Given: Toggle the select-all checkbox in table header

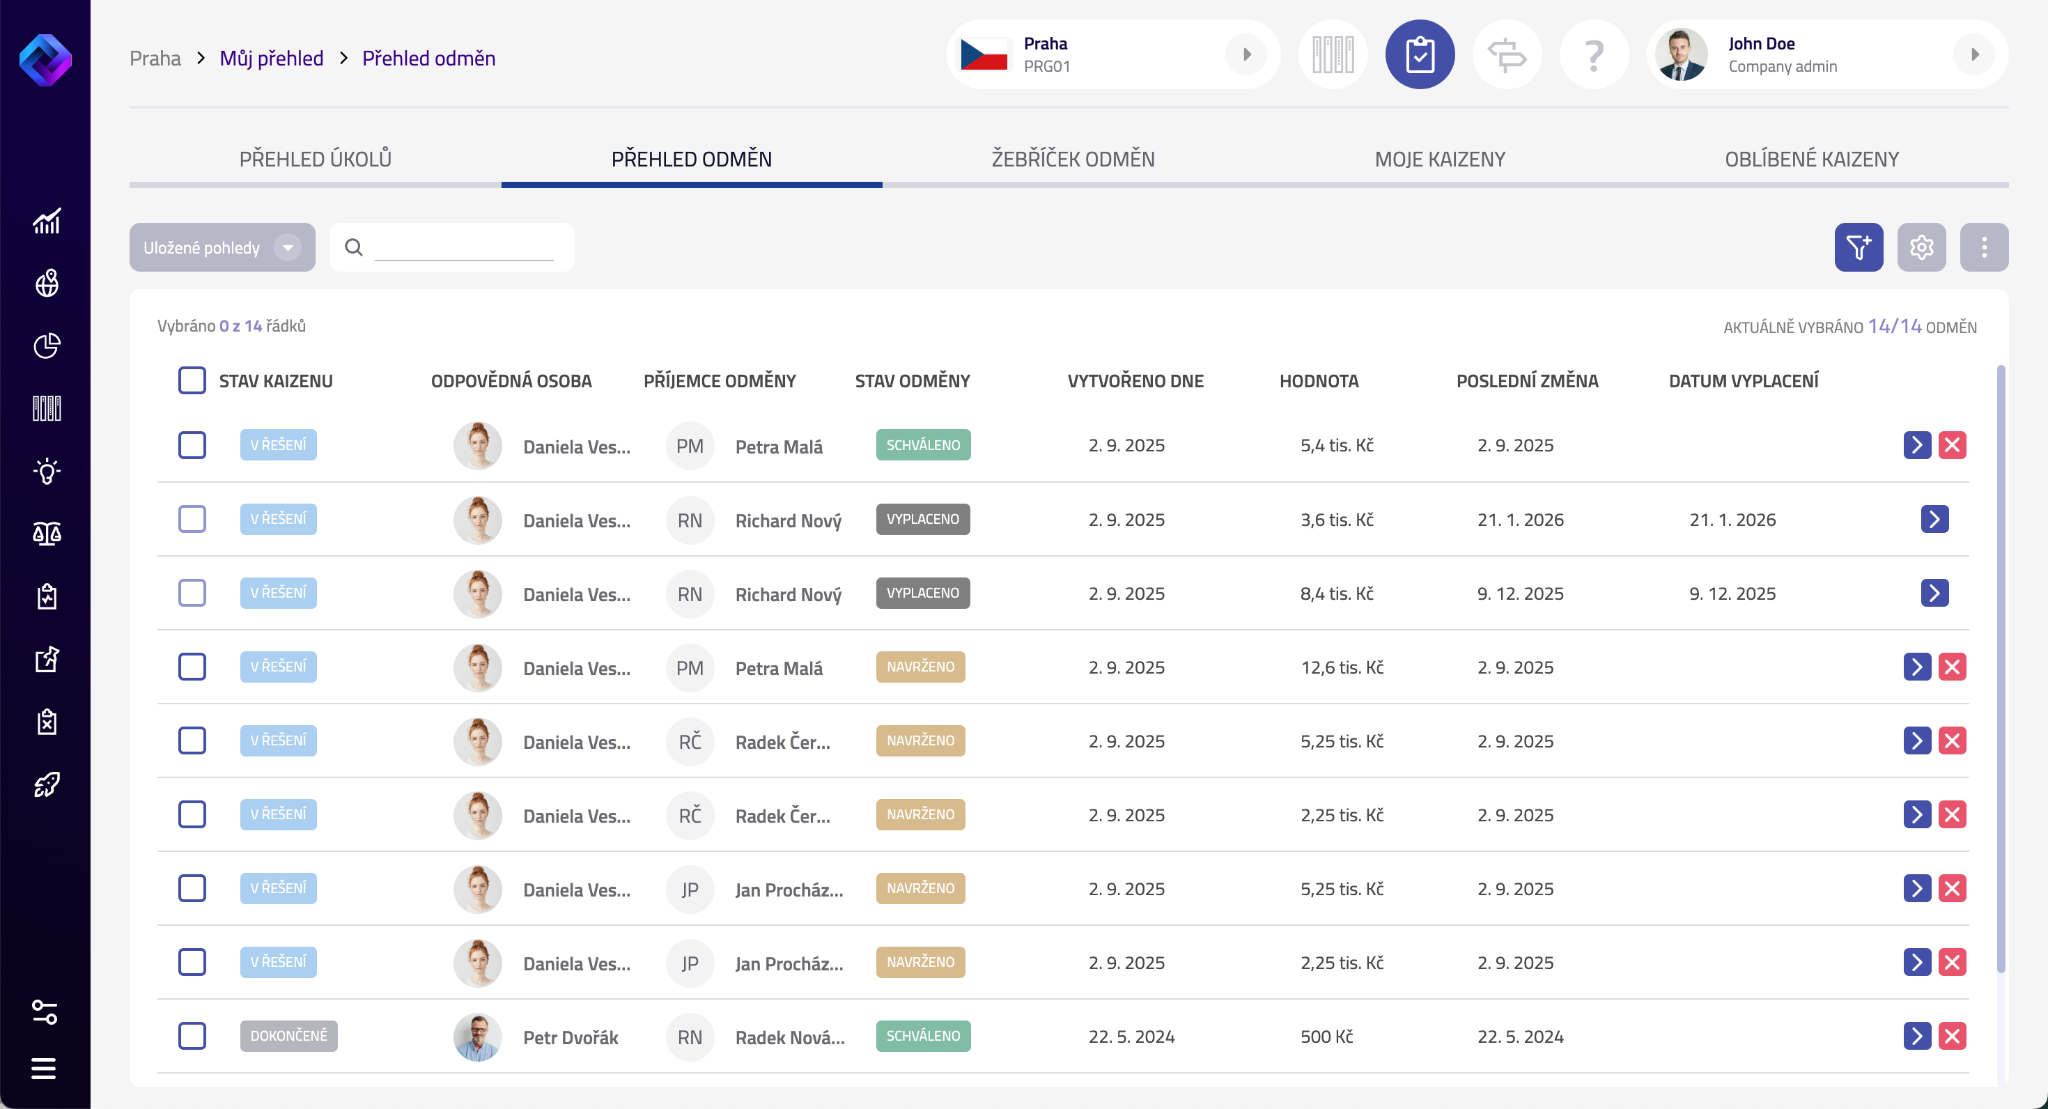Looking at the screenshot, I should (192, 380).
